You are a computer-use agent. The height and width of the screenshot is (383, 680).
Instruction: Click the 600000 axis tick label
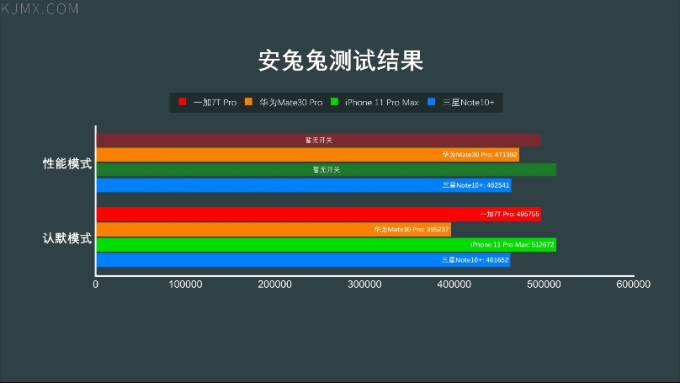[x=633, y=285]
